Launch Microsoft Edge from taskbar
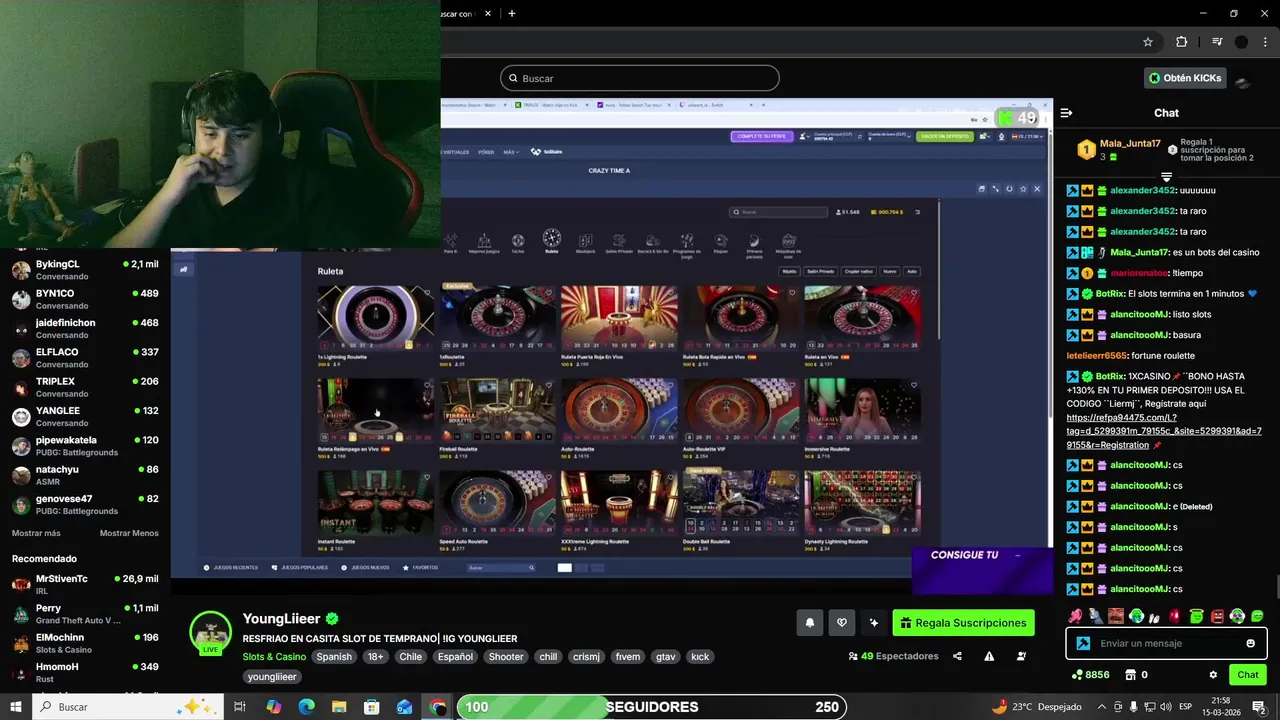Image resolution: width=1280 pixels, height=720 pixels. [306, 707]
